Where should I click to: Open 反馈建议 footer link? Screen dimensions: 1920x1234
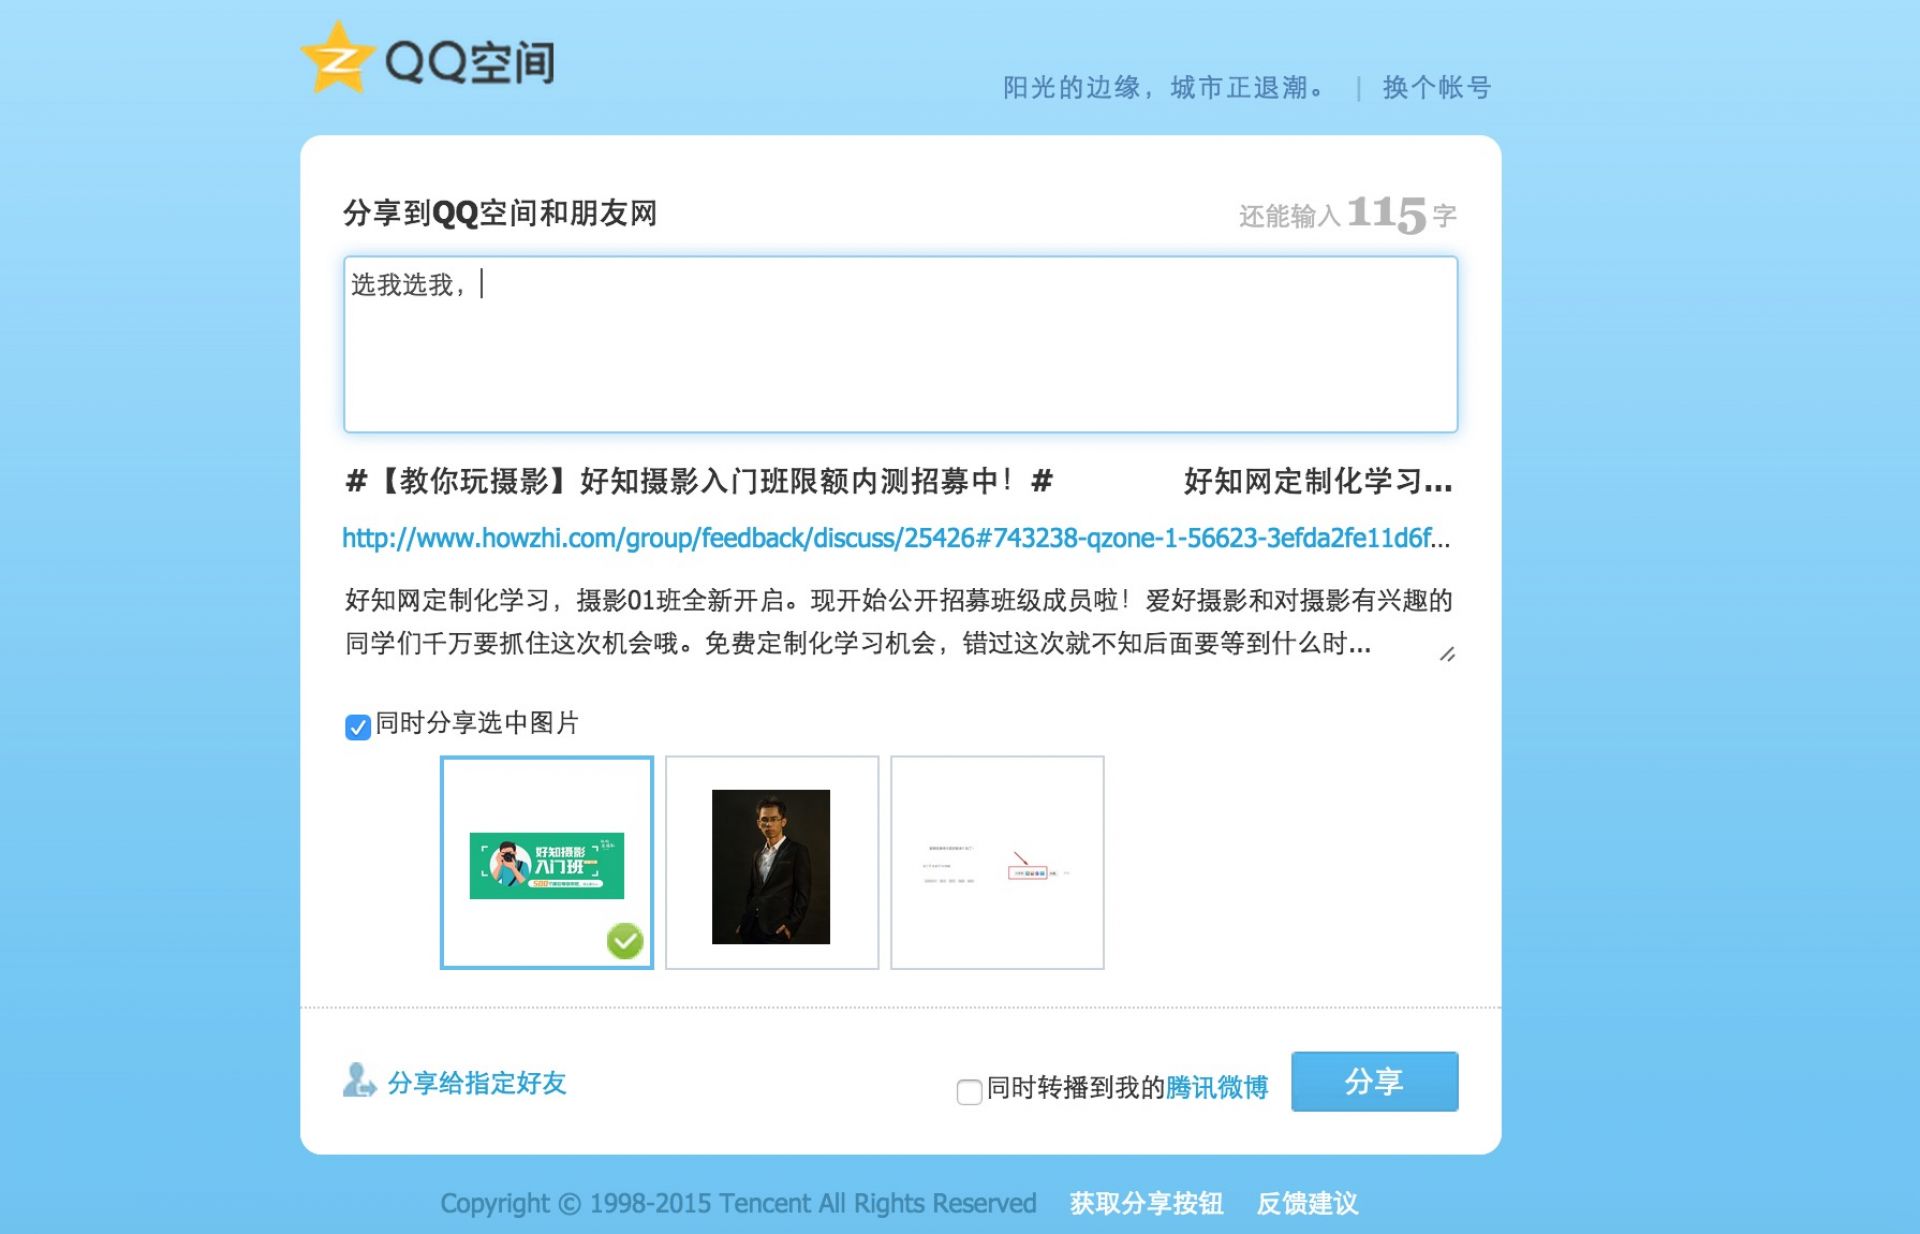point(1307,1203)
